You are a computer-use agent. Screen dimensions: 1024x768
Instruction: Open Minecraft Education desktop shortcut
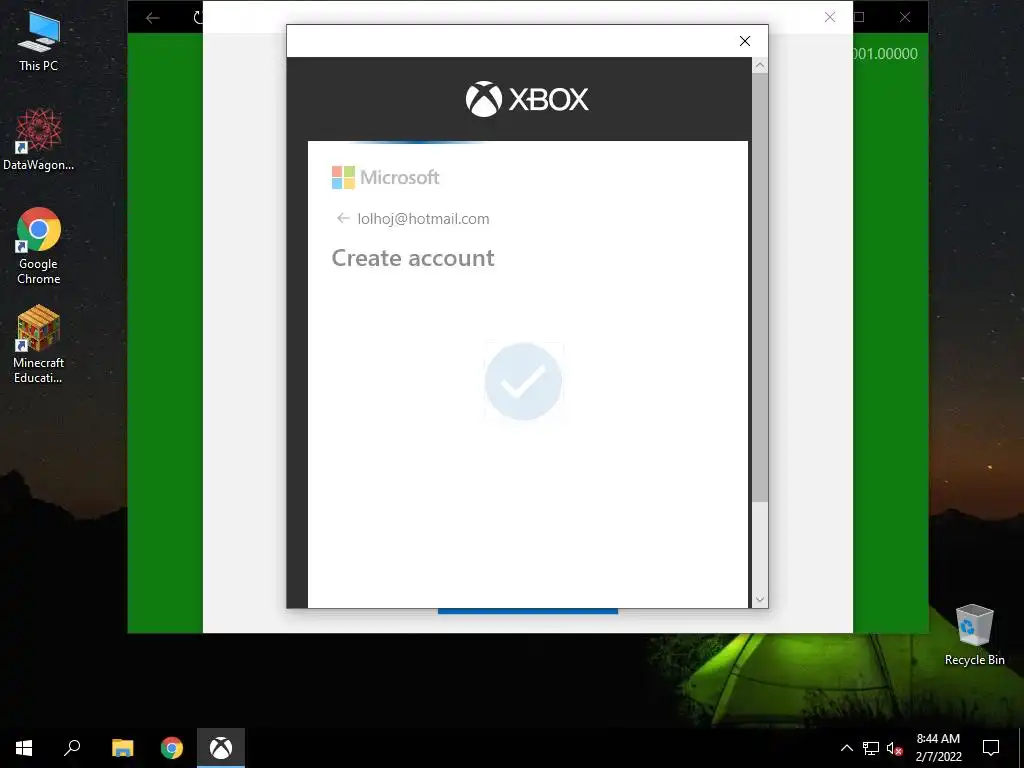click(39, 344)
